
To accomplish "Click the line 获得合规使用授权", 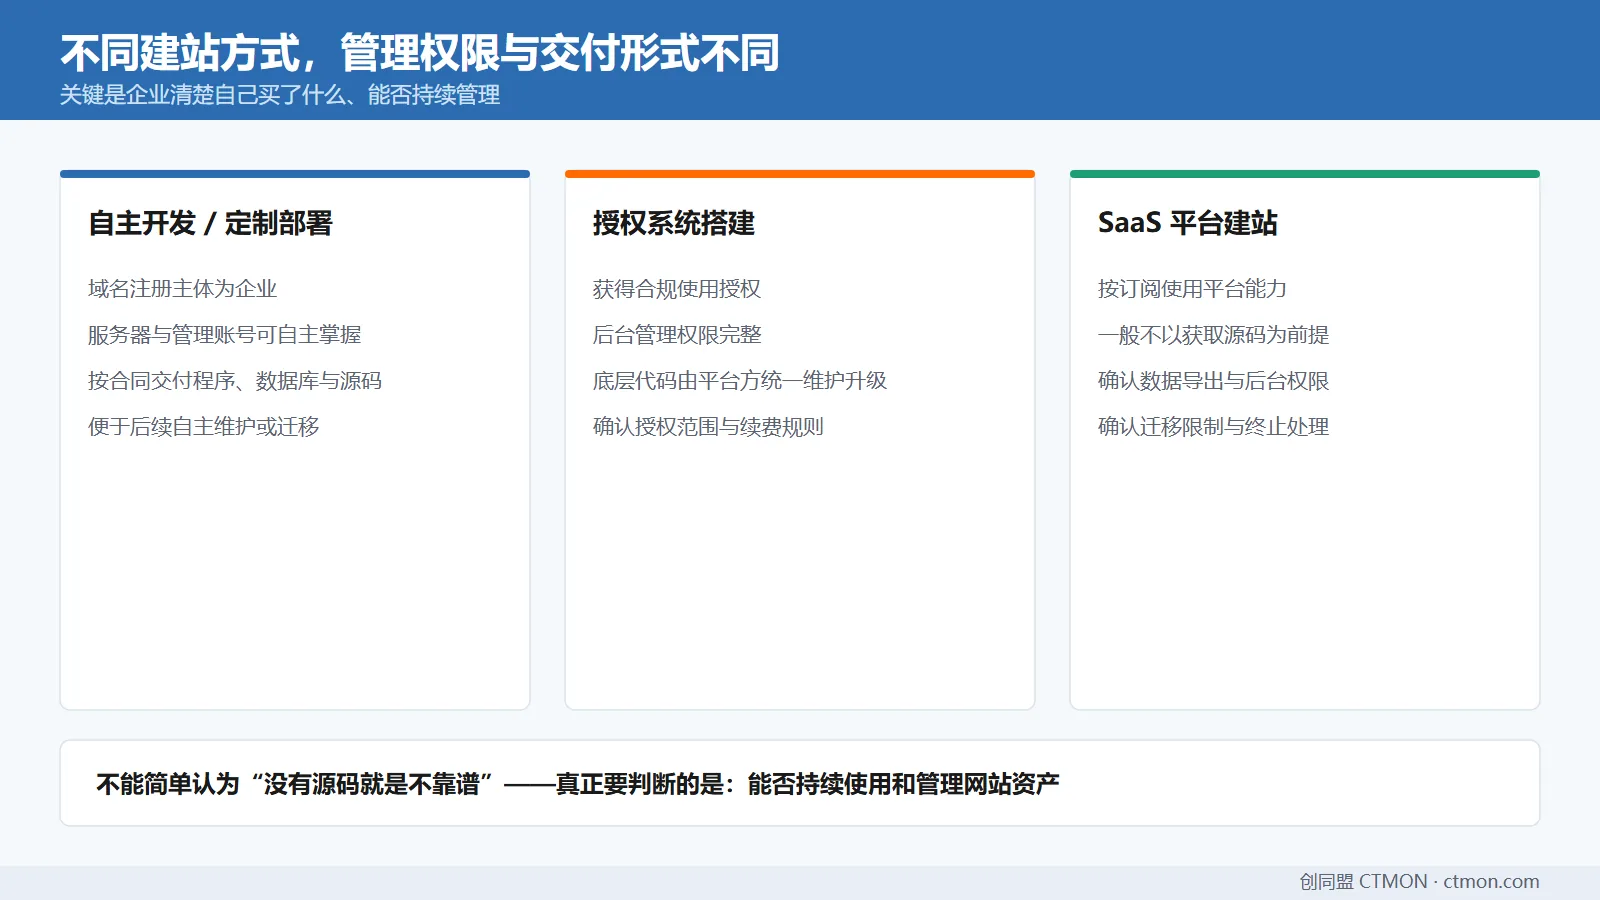I will click(x=677, y=289).
